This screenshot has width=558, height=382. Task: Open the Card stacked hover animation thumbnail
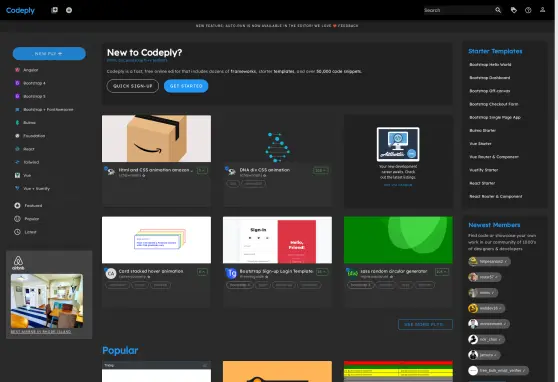[x=156, y=240]
